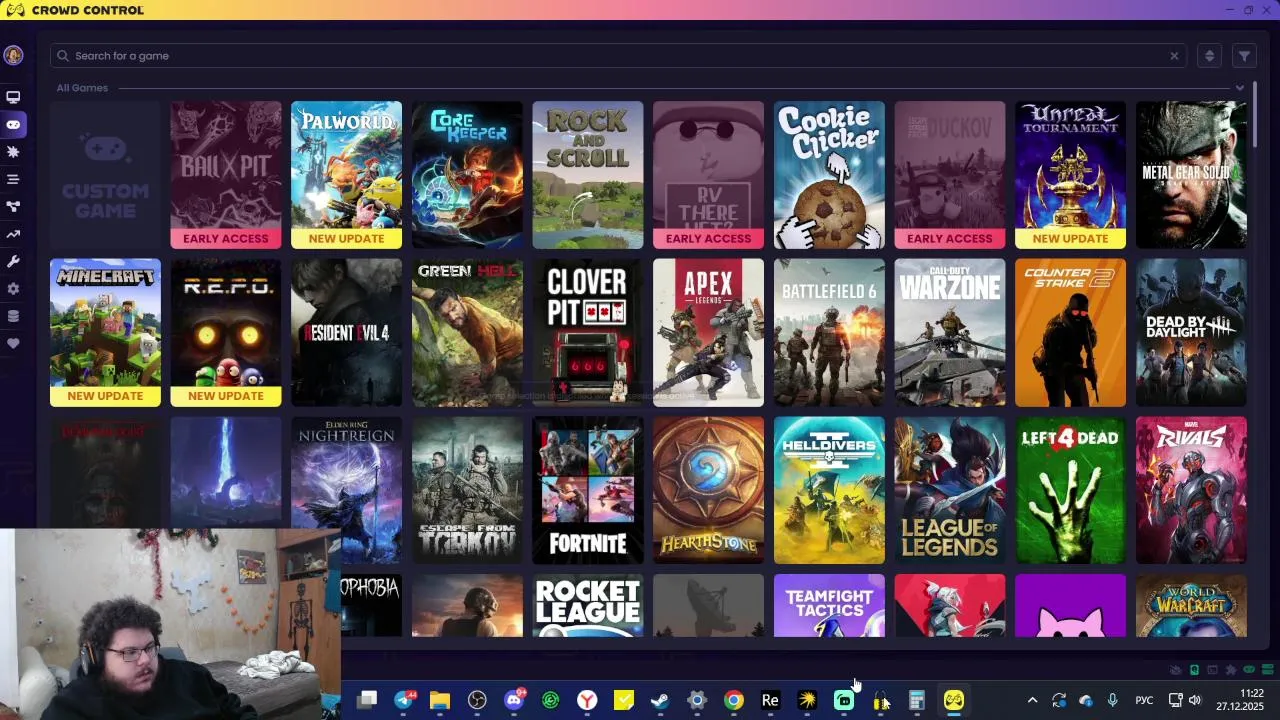Open the Left 4 Dead tile
1280x720 pixels.
(1070, 490)
